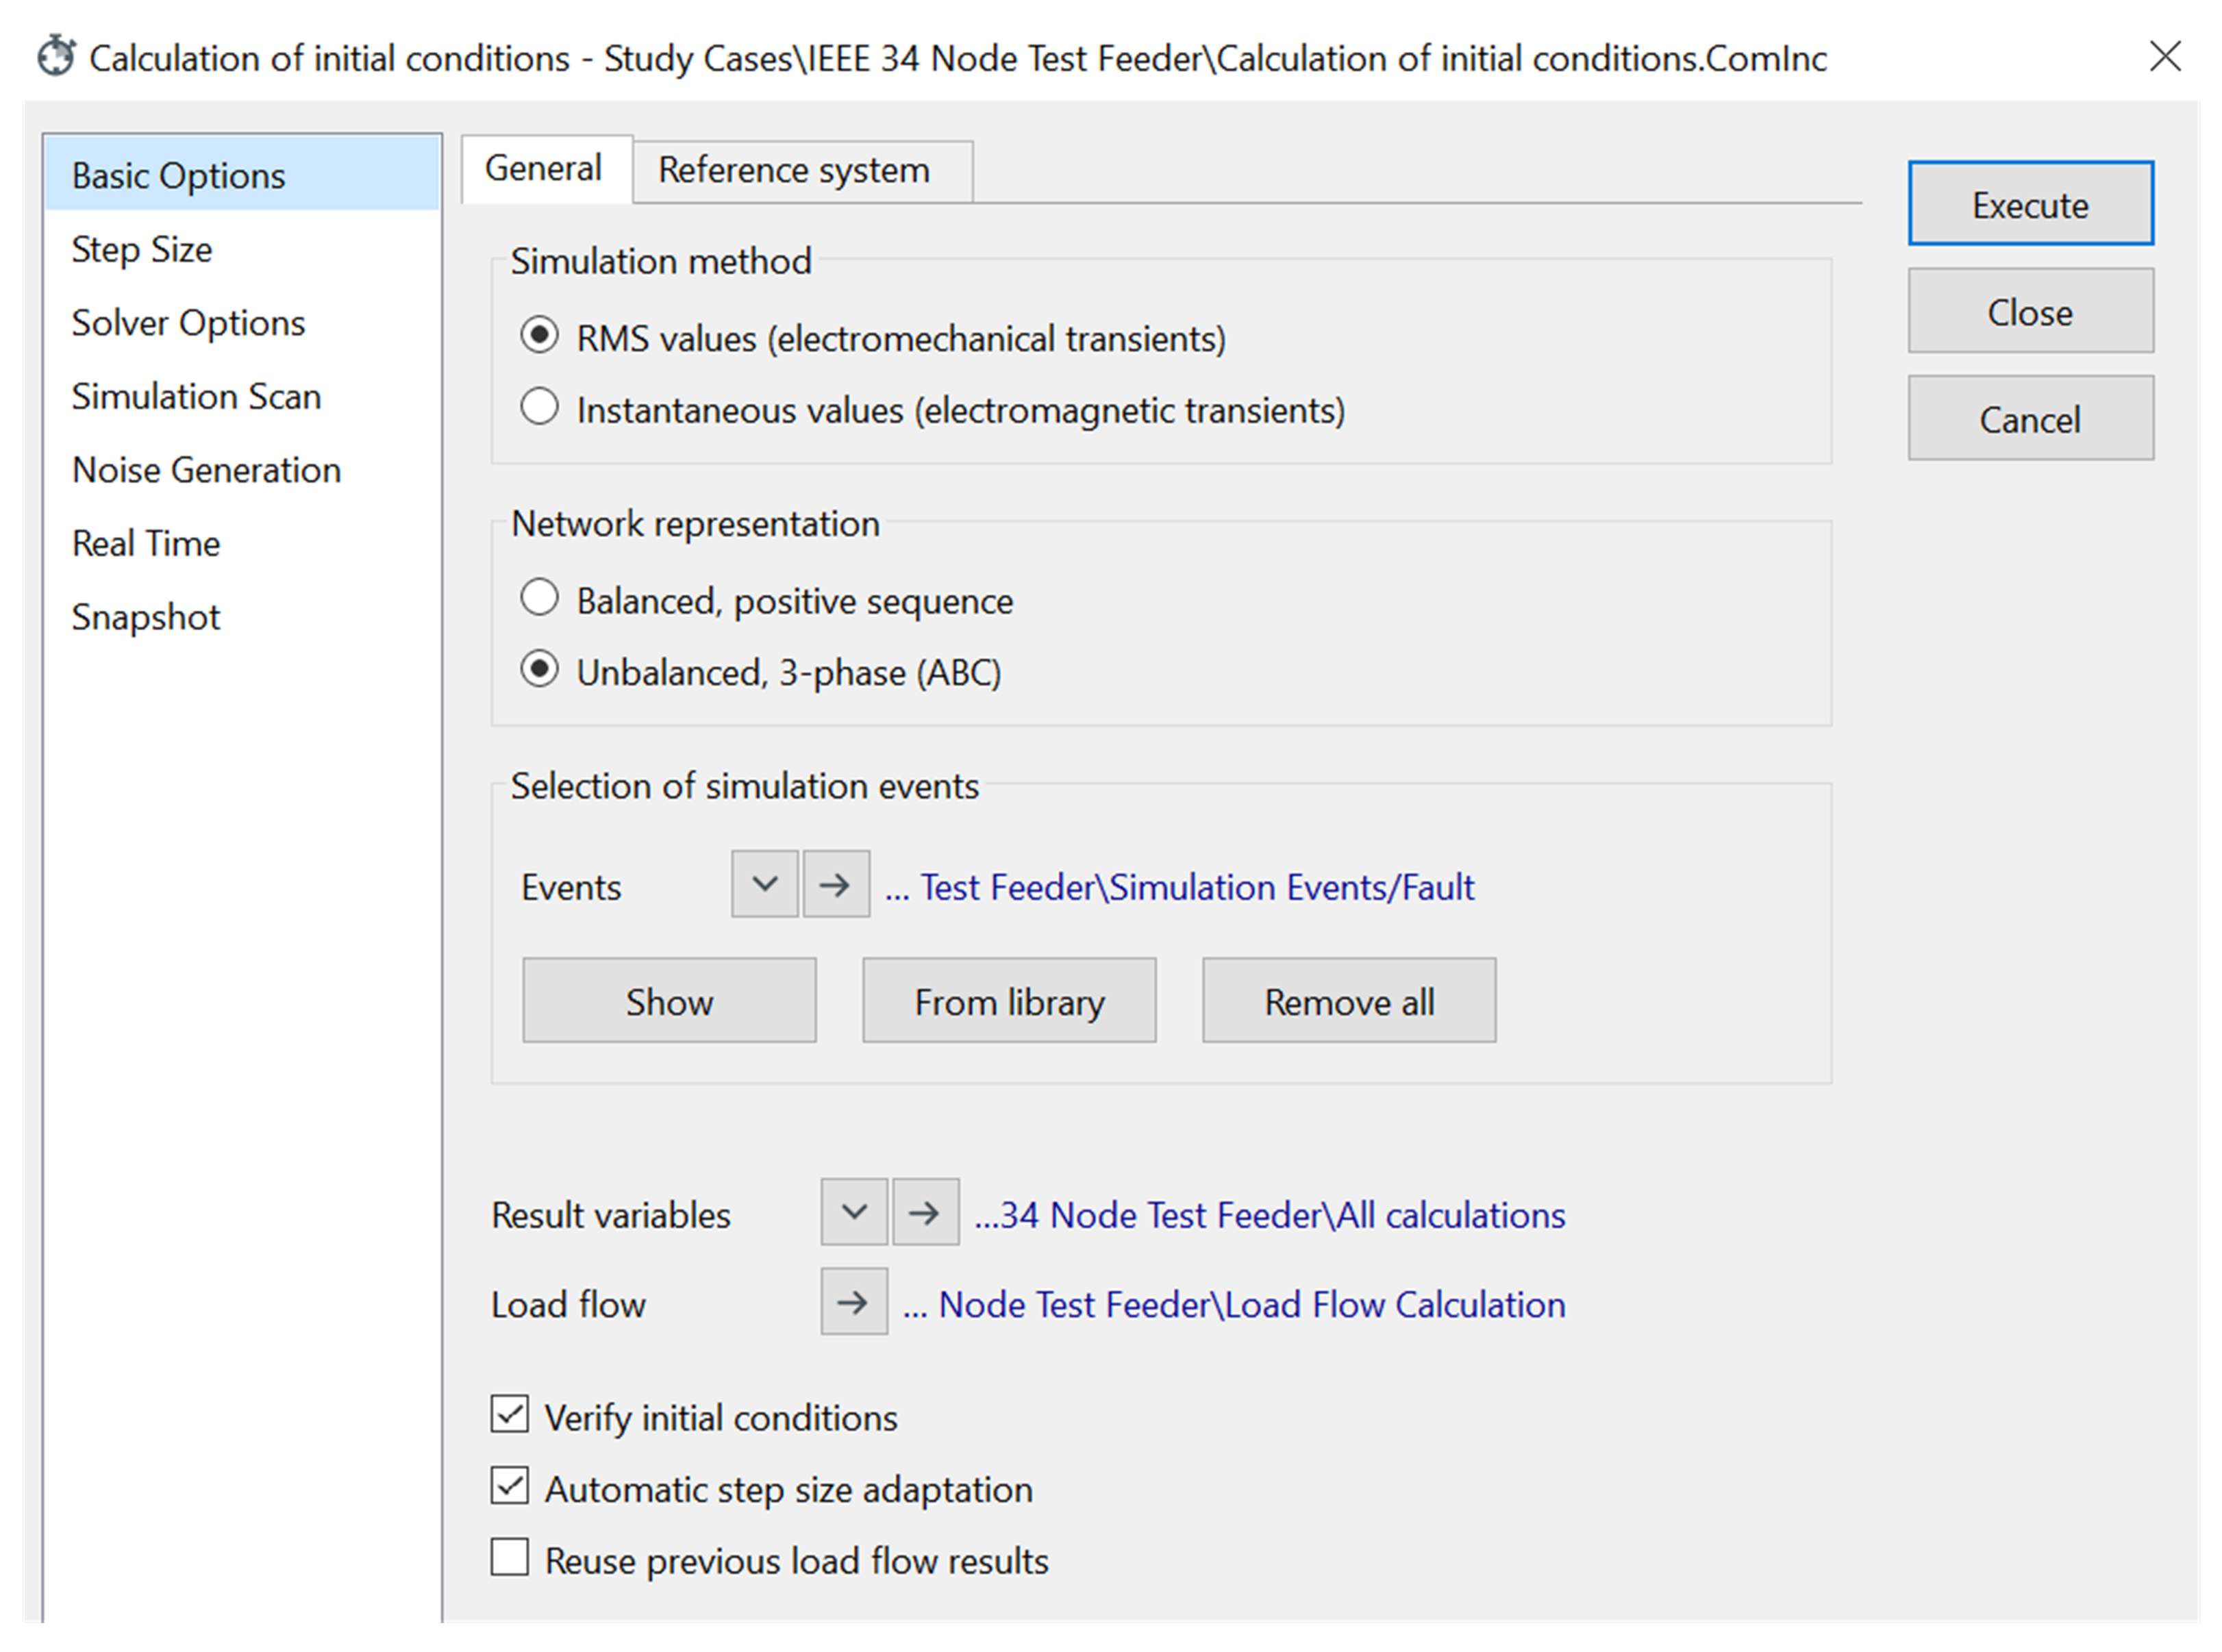The image size is (2222, 1652).
Task: Disable Automatic step size adaptation
Action: 510,1487
